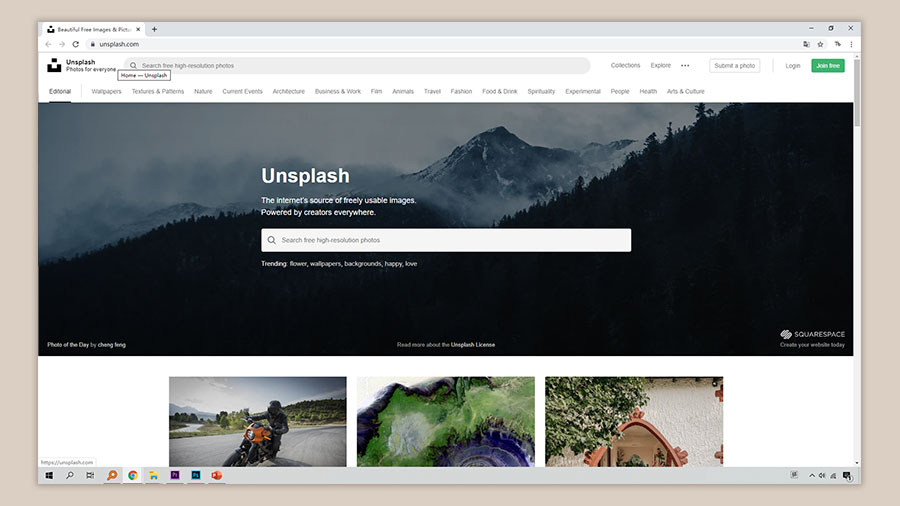Click the browser address bar URL
The width and height of the screenshot is (900, 506).
[119, 44]
